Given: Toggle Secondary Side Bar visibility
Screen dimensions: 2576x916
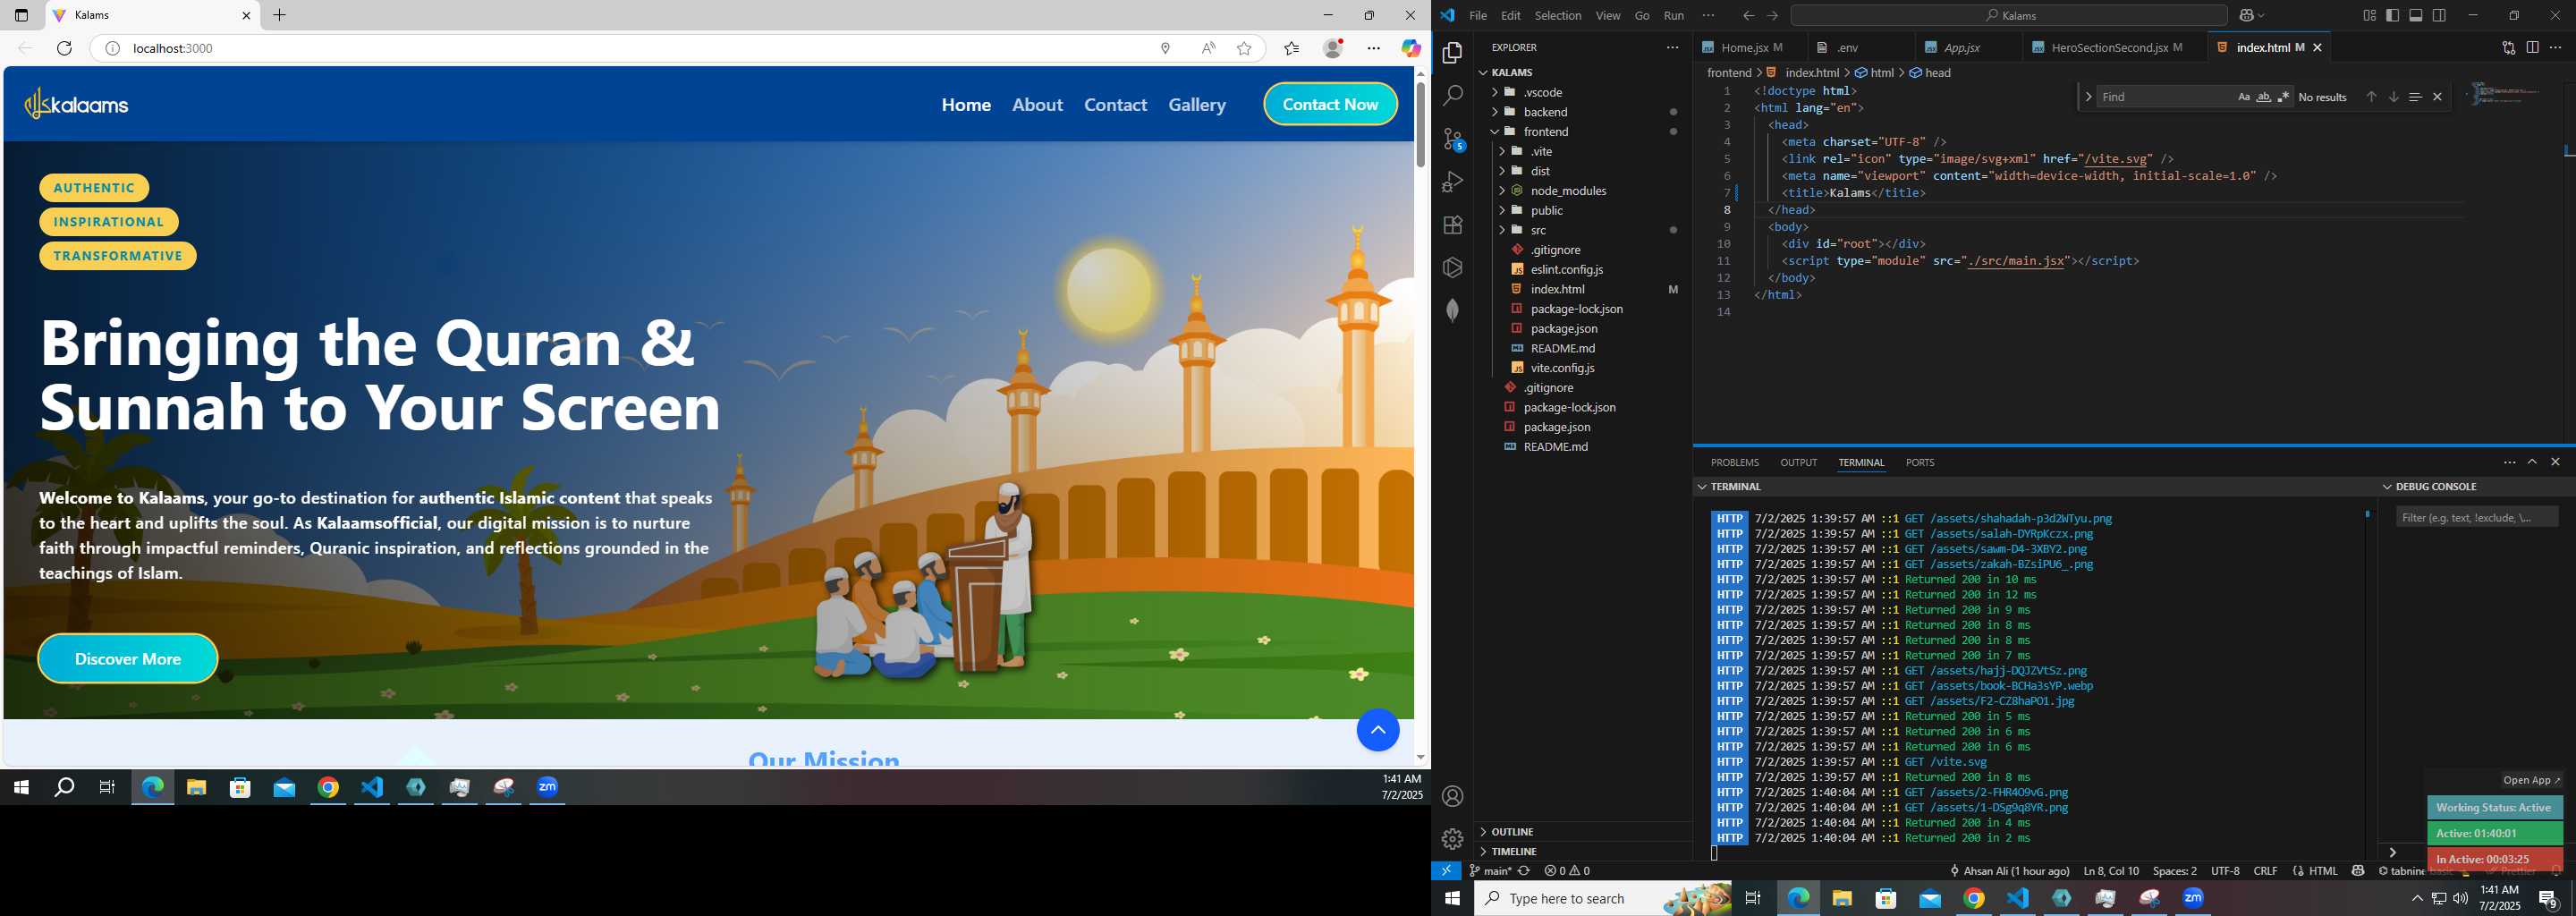Looking at the screenshot, I should point(2439,15).
